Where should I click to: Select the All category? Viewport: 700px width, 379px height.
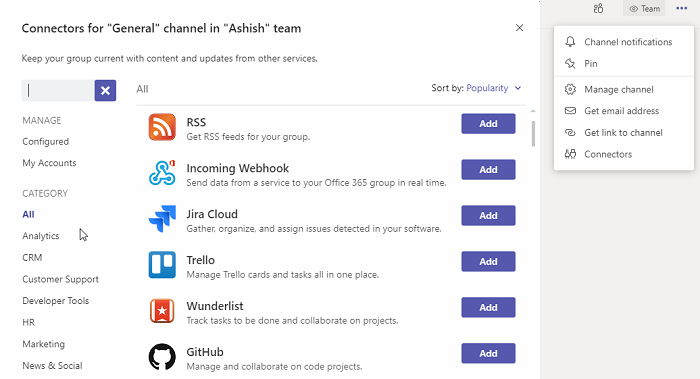(28, 214)
